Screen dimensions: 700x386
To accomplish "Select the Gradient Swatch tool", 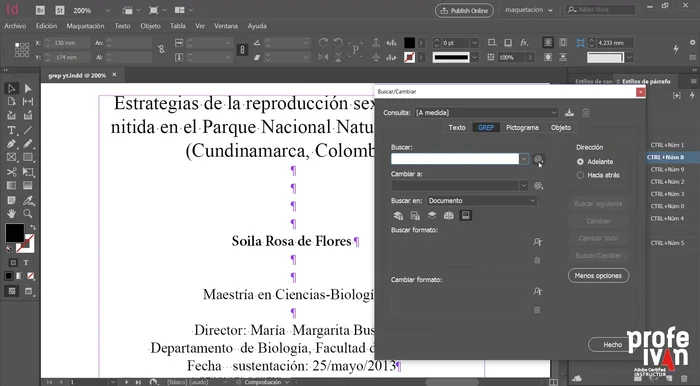I will click(12, 186).
